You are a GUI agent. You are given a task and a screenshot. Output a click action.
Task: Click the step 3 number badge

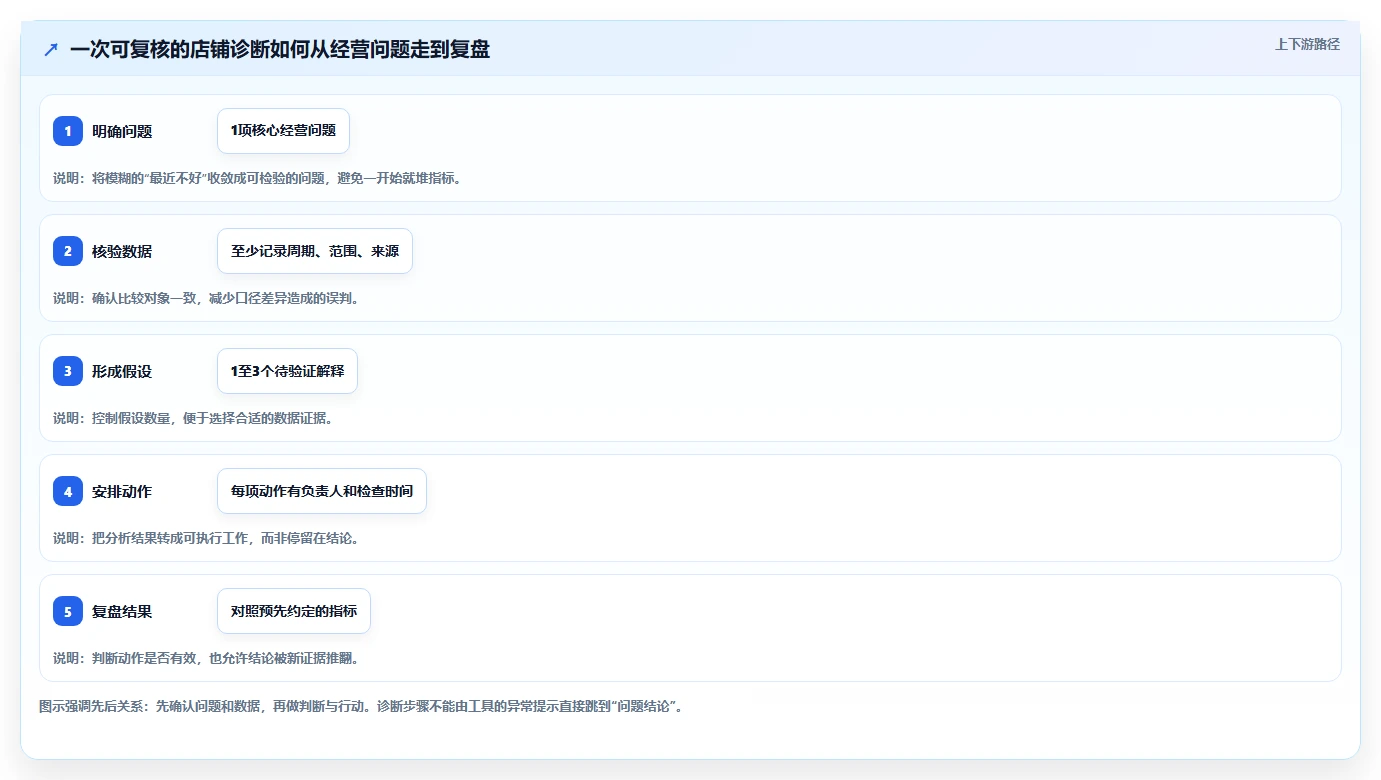click(x=68, y=371)
